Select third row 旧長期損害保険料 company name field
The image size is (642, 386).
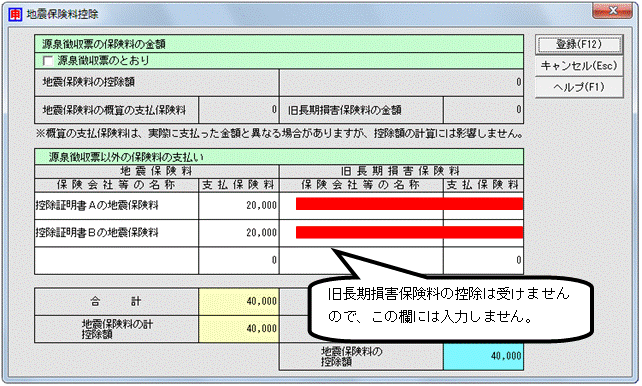coord(361,260)
